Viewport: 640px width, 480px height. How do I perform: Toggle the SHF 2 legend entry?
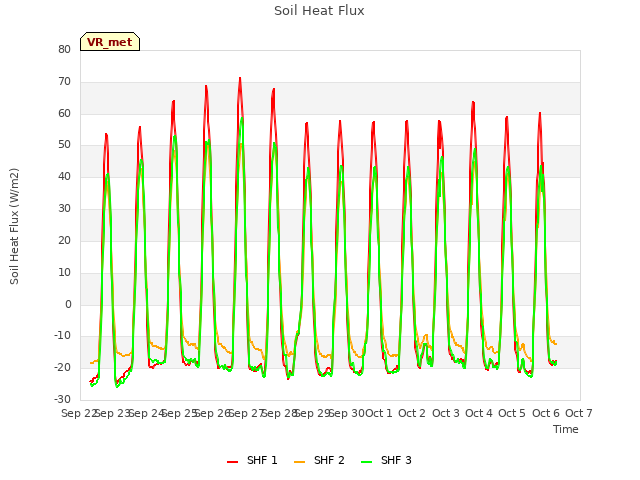(319, 460)
